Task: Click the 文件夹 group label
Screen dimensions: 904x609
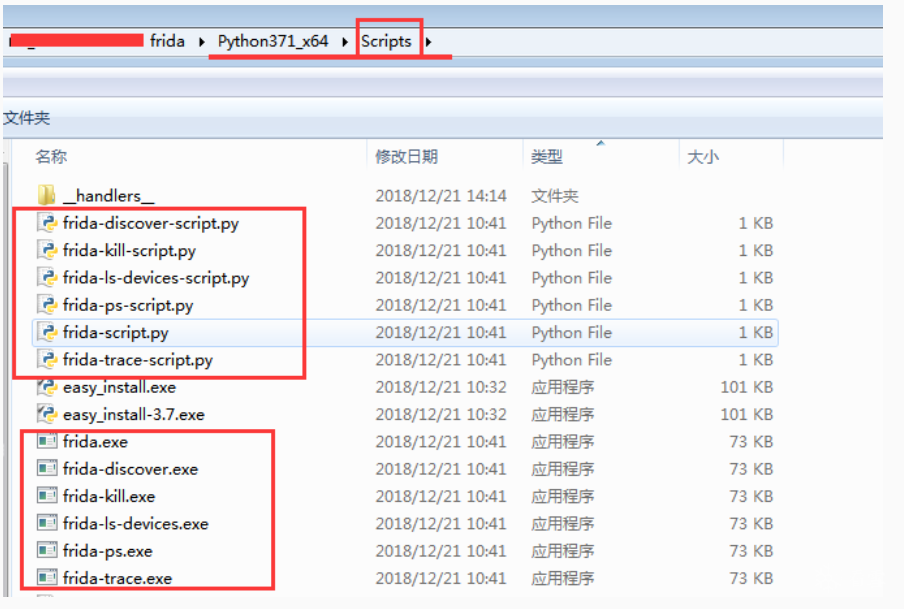Action: click(x=27, y=118)
